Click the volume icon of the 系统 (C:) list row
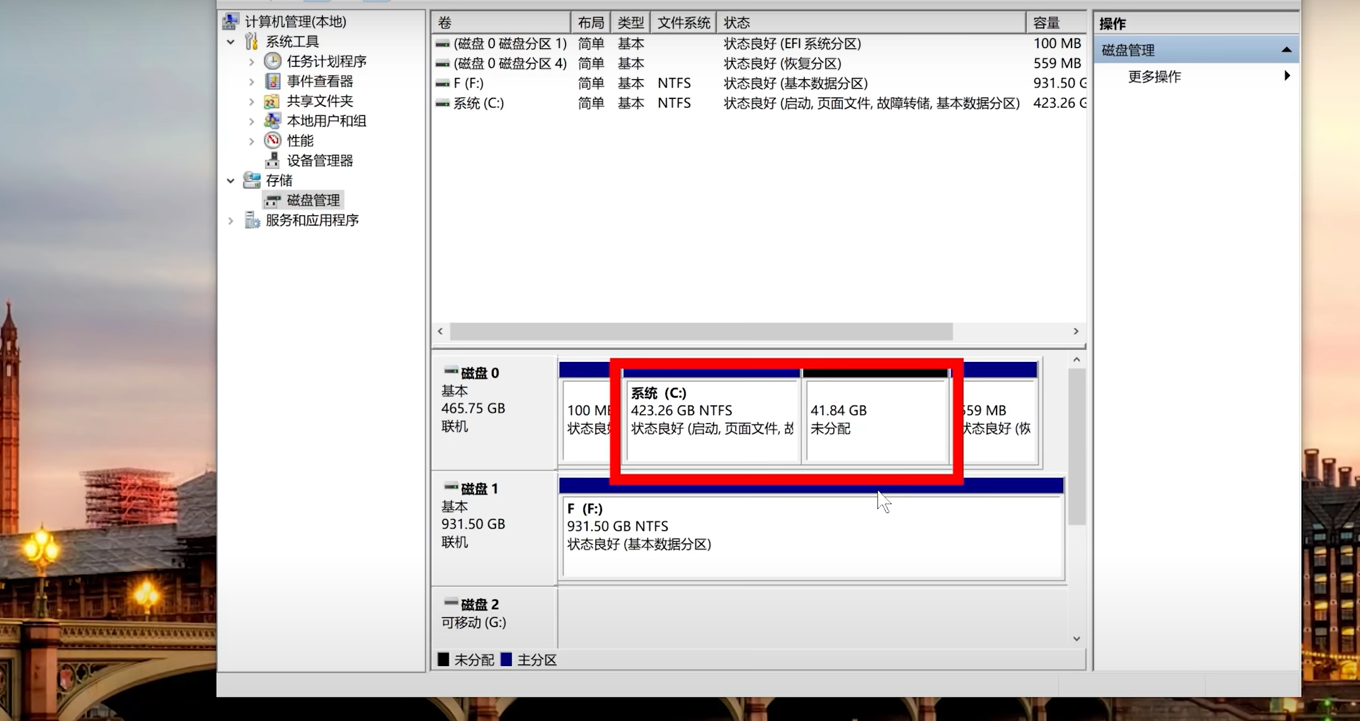 (x=442, y=103)
